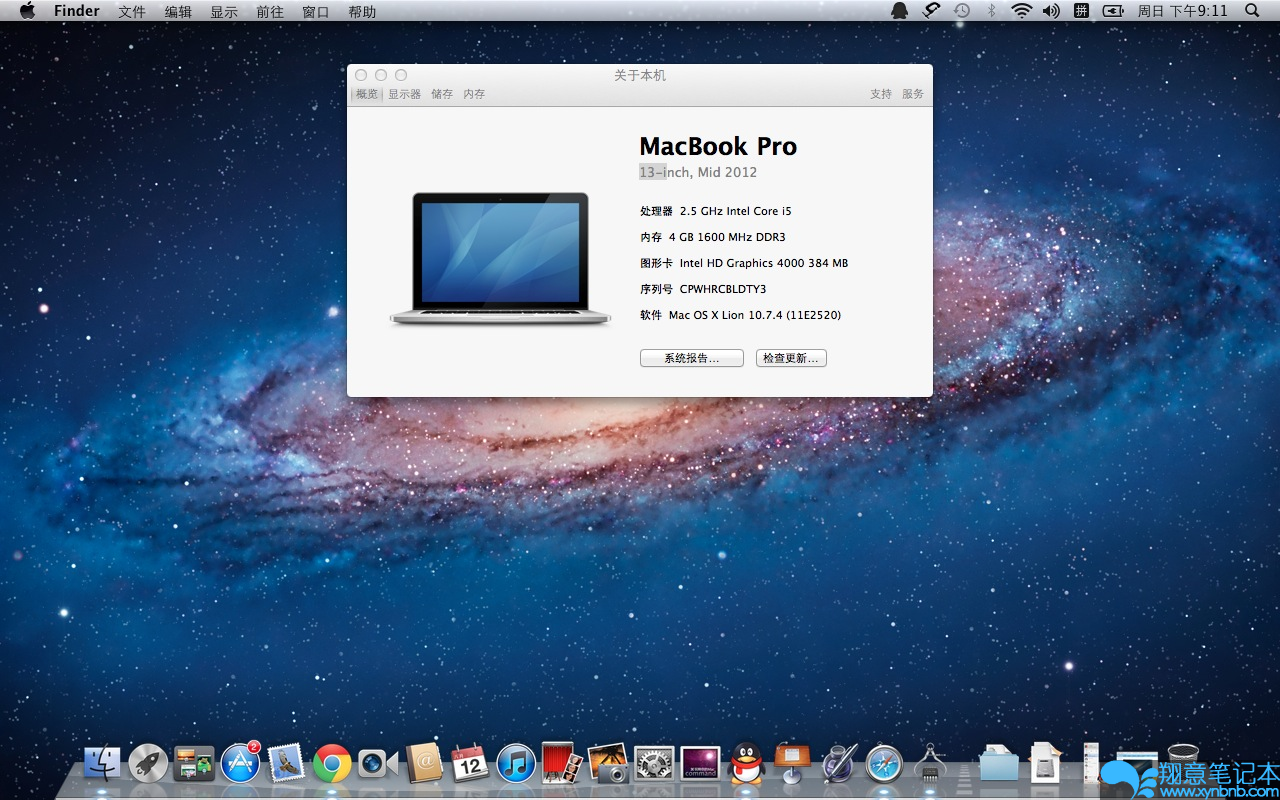
Task: Open the Finder menu
Action: [x=77, y=11]
